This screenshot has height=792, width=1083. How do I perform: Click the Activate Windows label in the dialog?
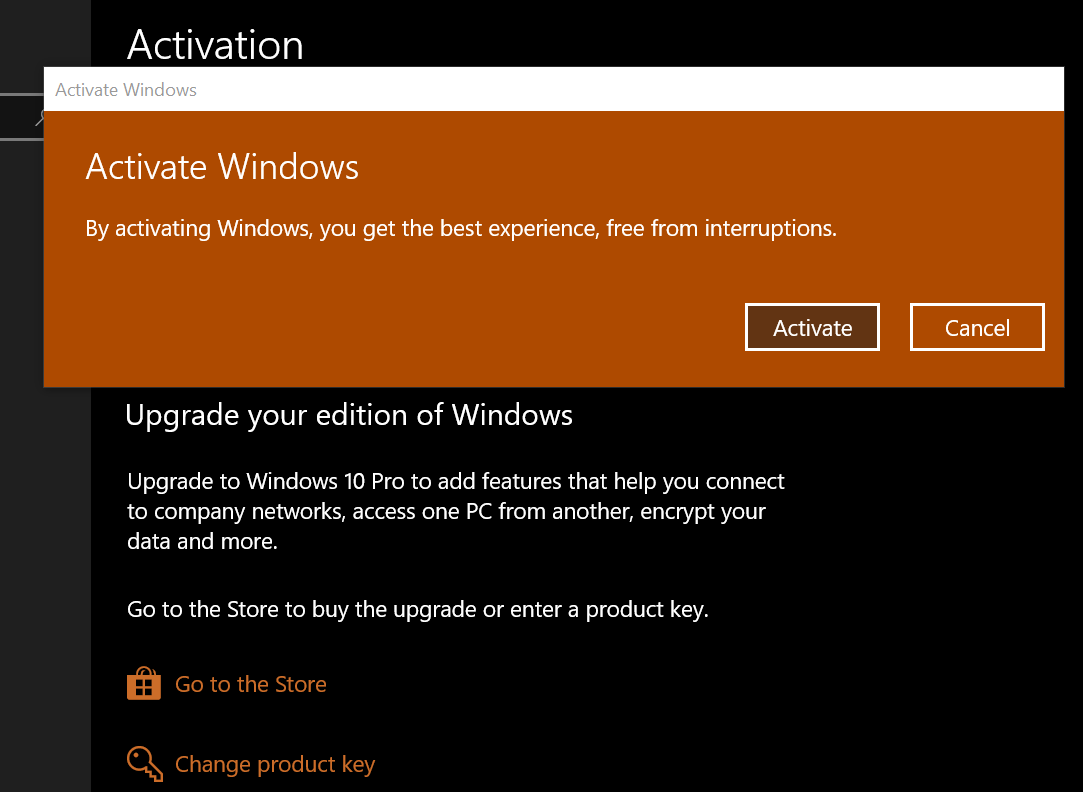click(x=221, y=166)
